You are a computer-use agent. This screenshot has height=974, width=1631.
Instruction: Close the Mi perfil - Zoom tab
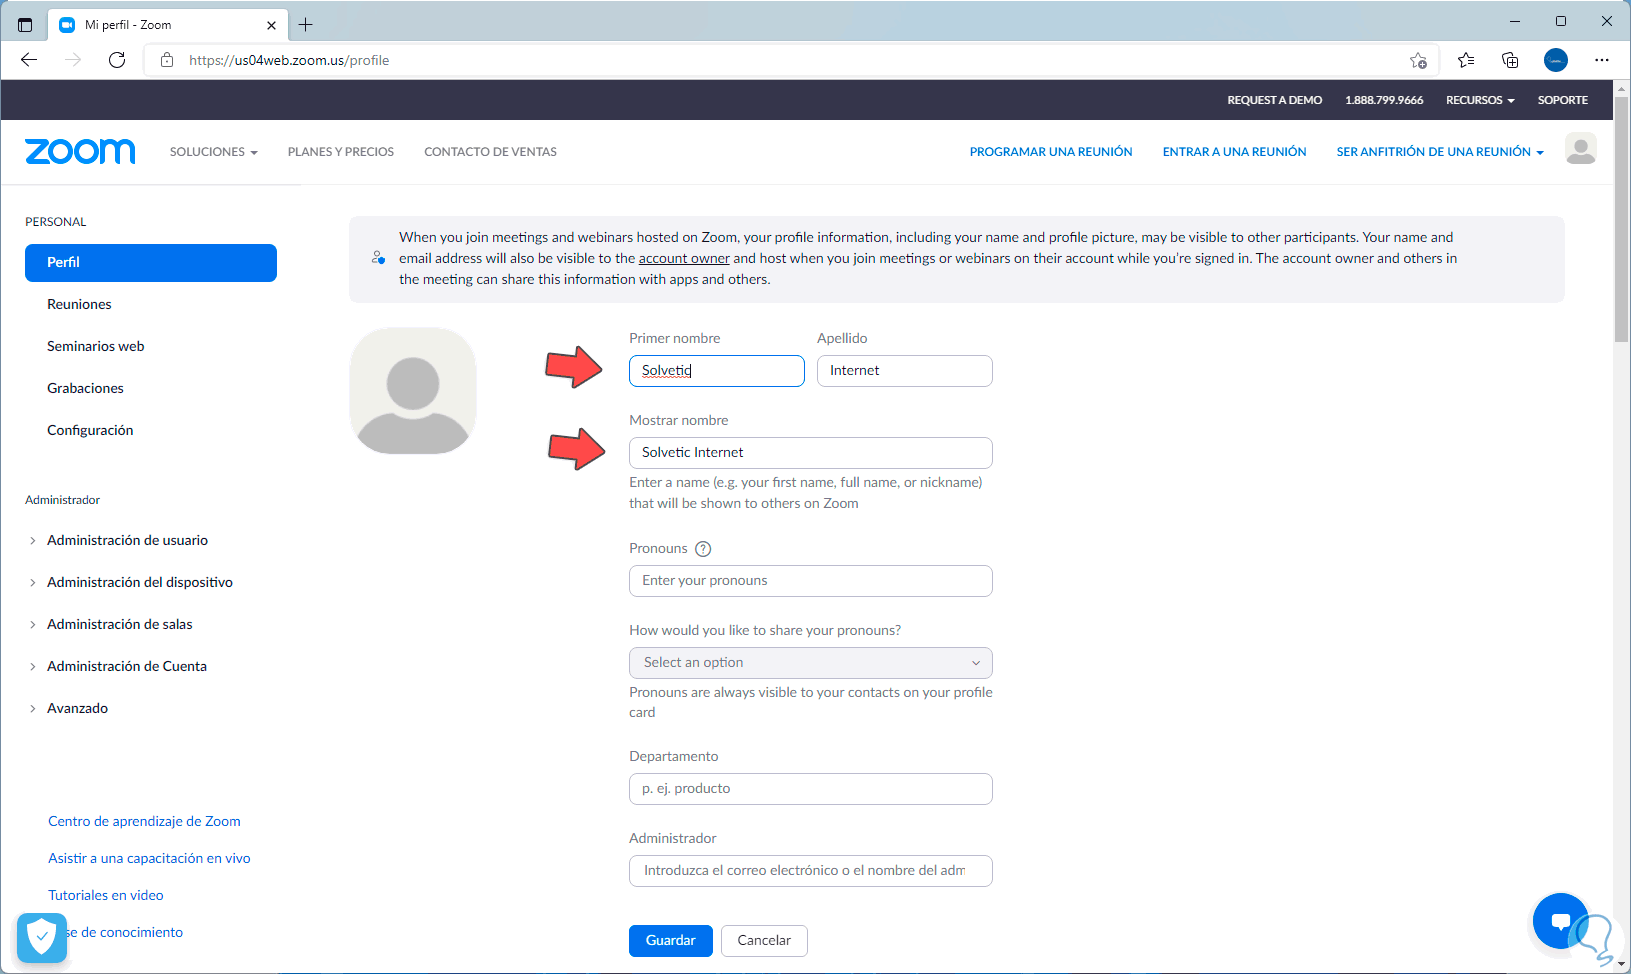click(271, 25)
